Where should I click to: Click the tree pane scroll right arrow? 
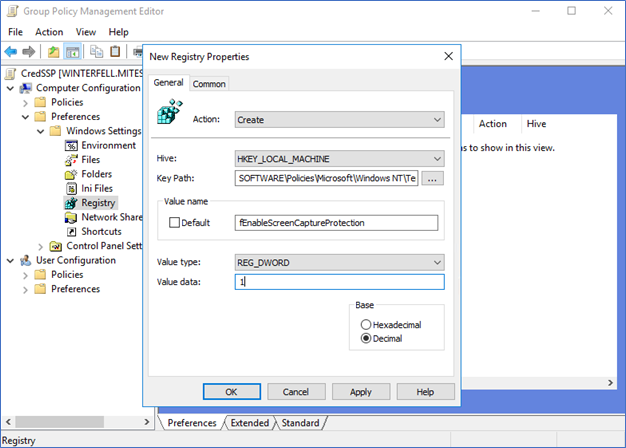(147, 422)
